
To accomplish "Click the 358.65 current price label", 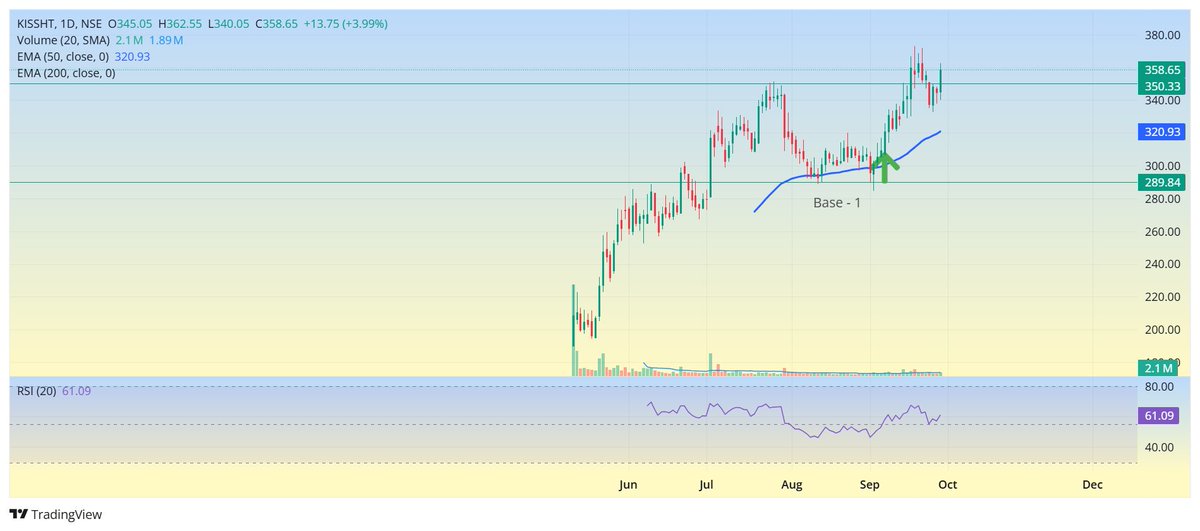I will 1163,70.
